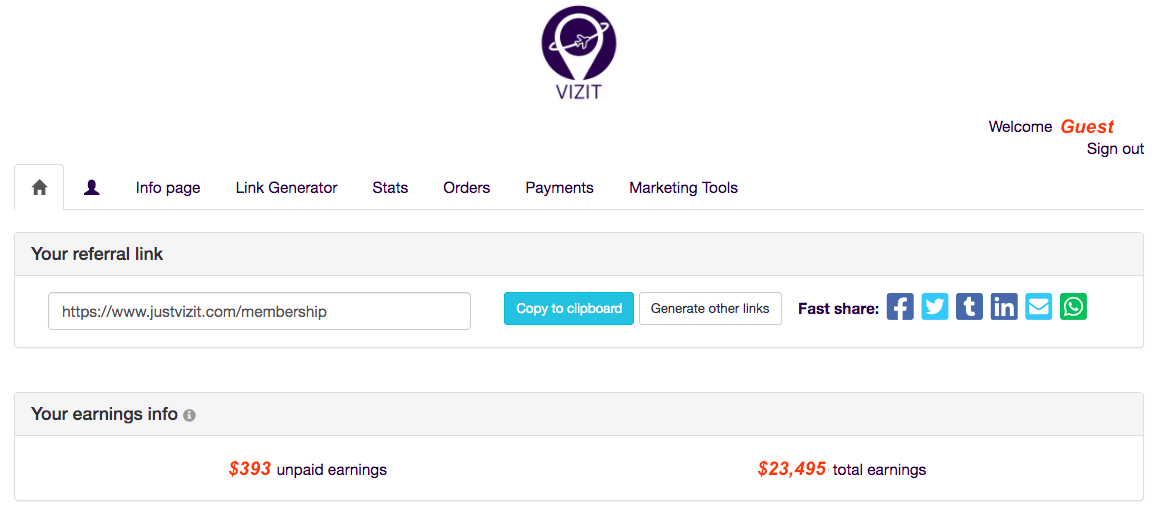The height and width of the screenshot is (527, 1173).
Task: Focus the referral link URL field
Action: pyautogui.click(x=259, y=311)
